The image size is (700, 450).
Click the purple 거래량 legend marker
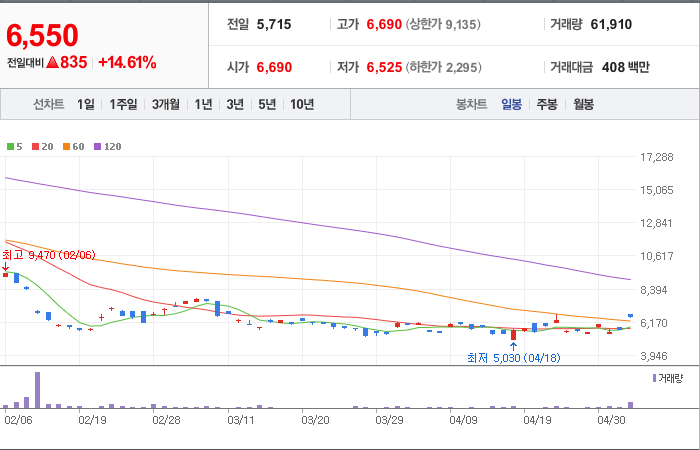tap(654, 379)
